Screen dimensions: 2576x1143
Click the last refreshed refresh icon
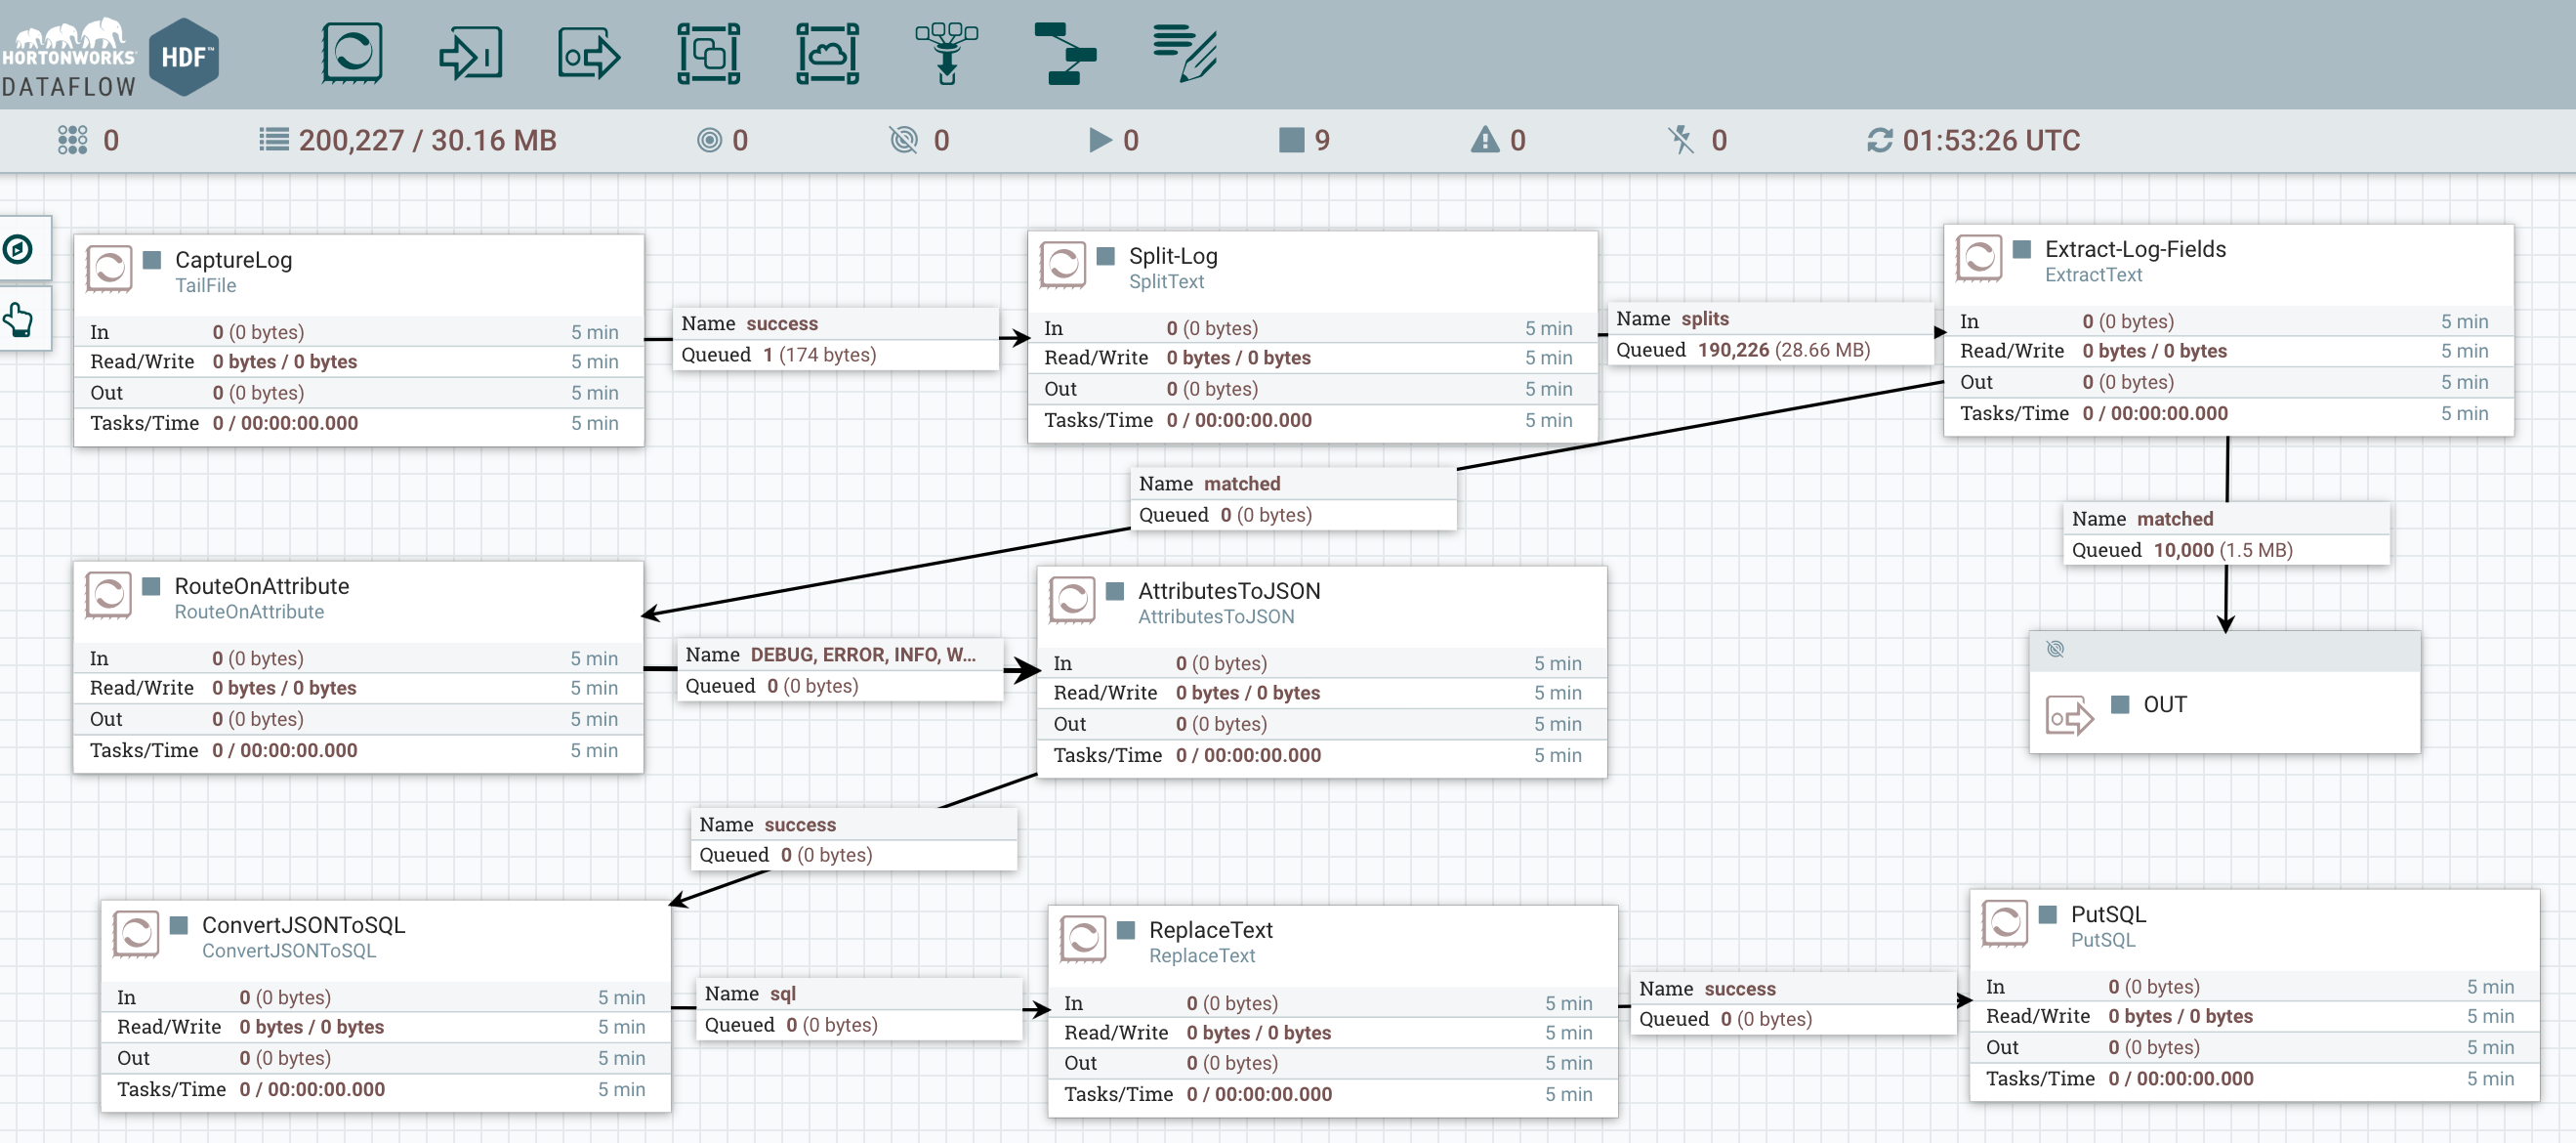pos(1879,140)
